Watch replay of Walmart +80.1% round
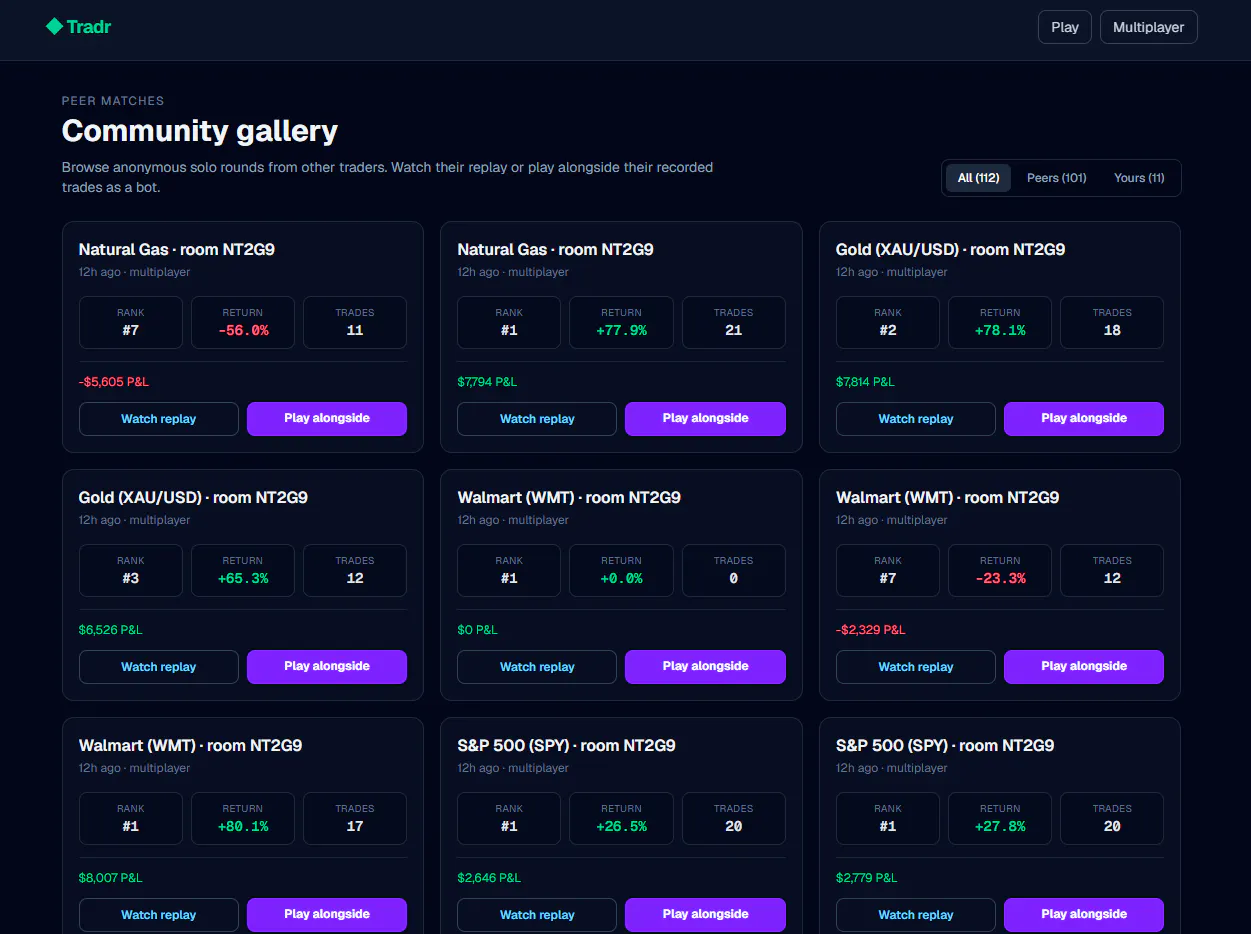This screenshot has width=1251, height=934. tap(159, 915)
